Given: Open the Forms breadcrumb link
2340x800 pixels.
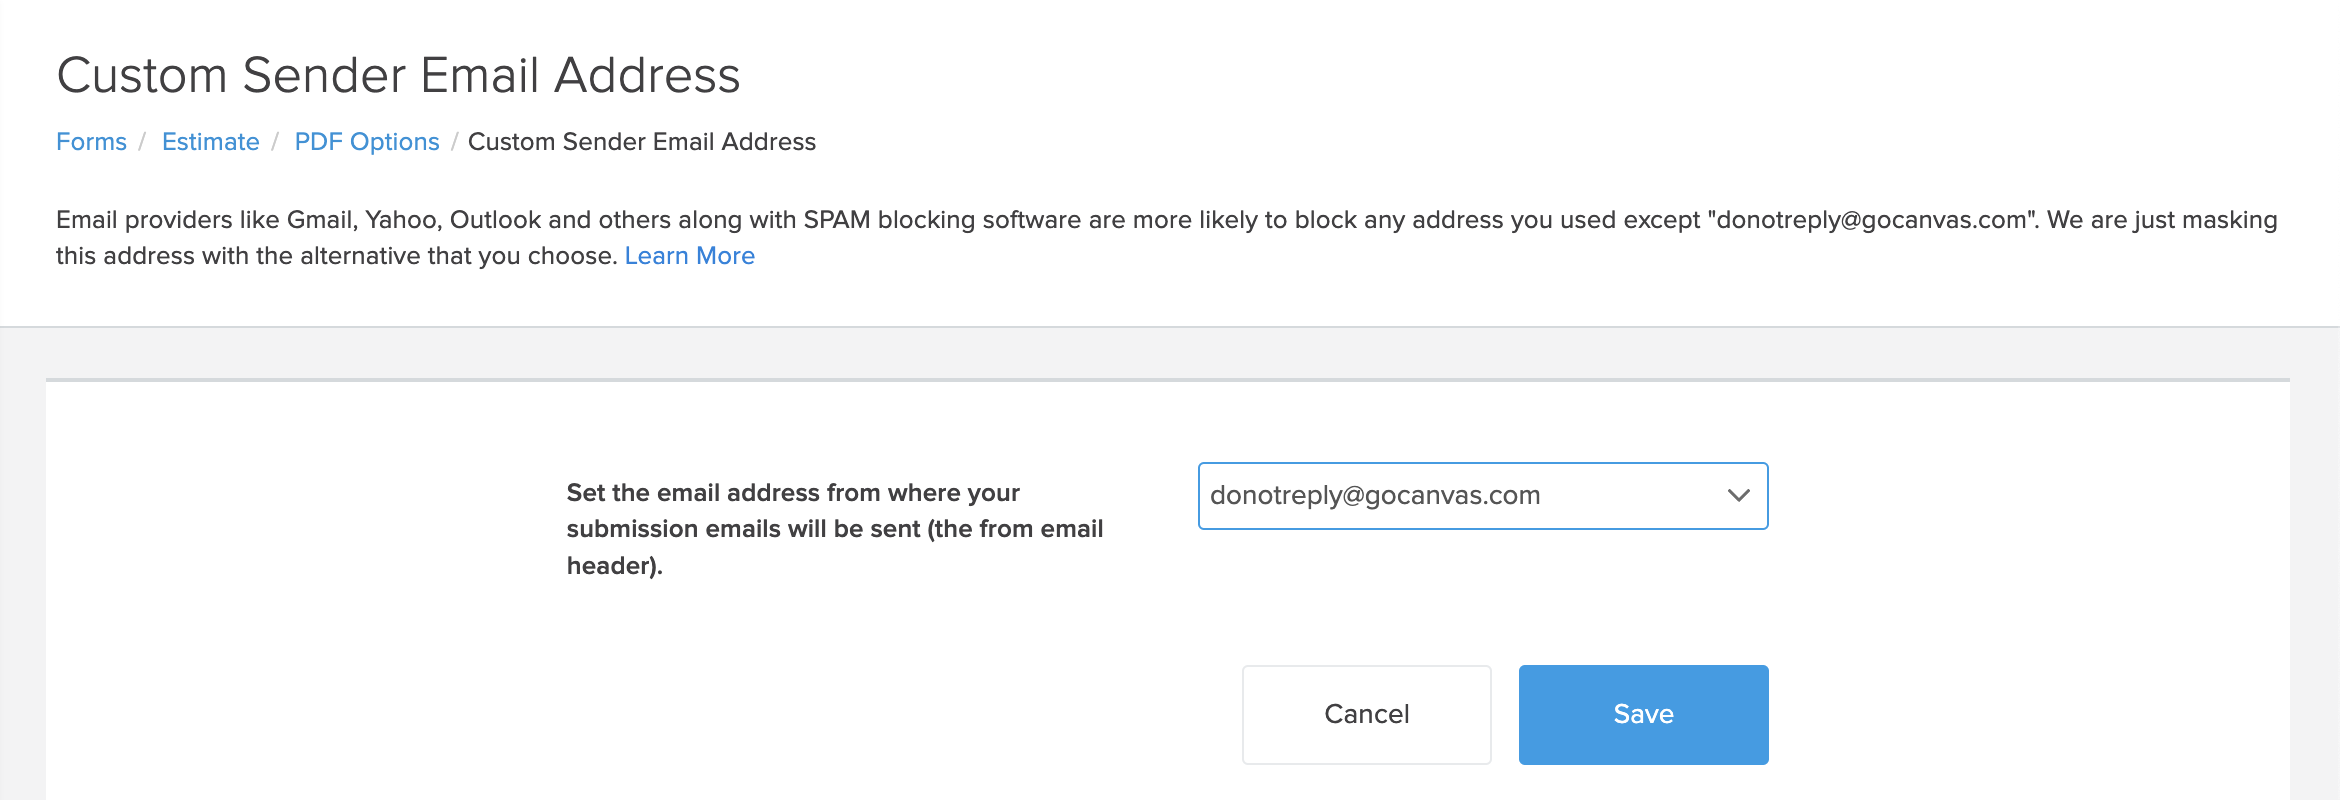Looking at the screenshot, I should click(91, 142).
